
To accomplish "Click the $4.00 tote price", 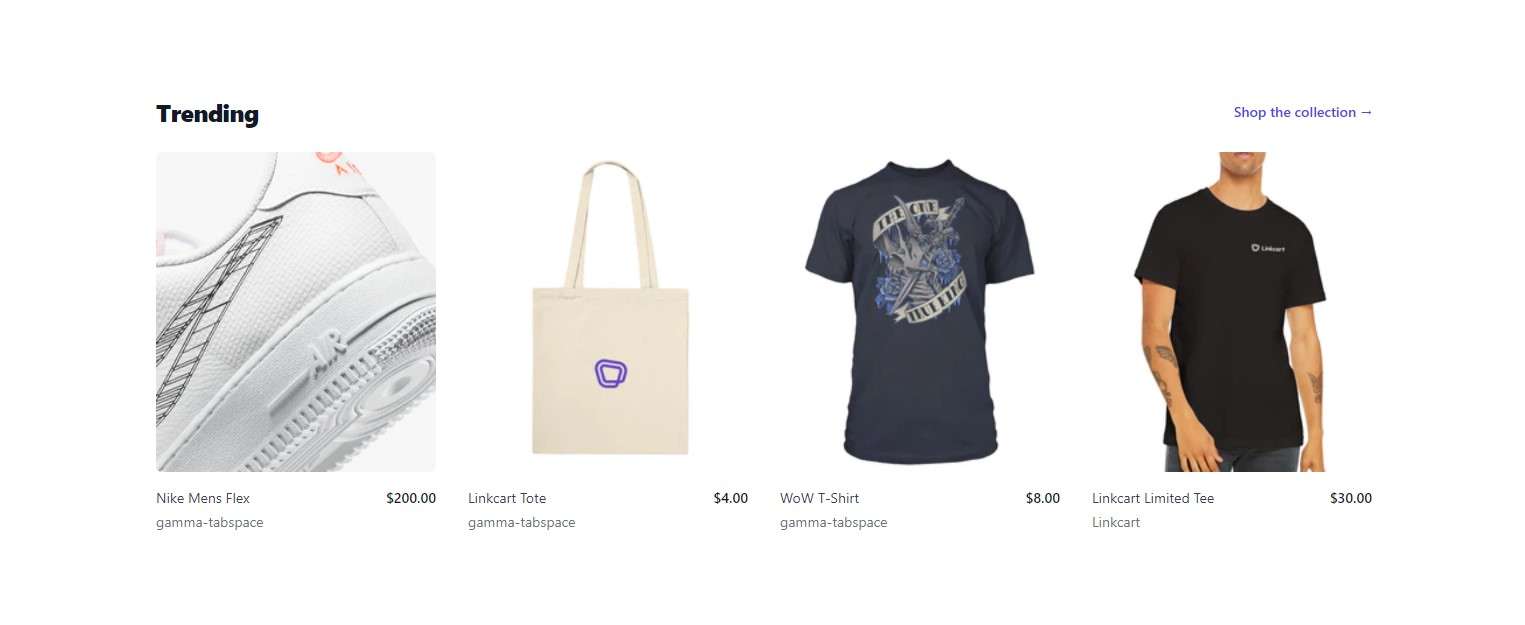I will (730, 498).
